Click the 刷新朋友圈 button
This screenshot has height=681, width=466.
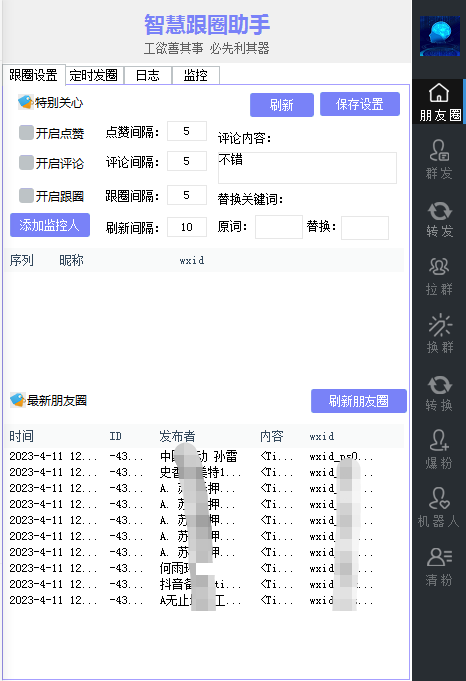[359, 401]
